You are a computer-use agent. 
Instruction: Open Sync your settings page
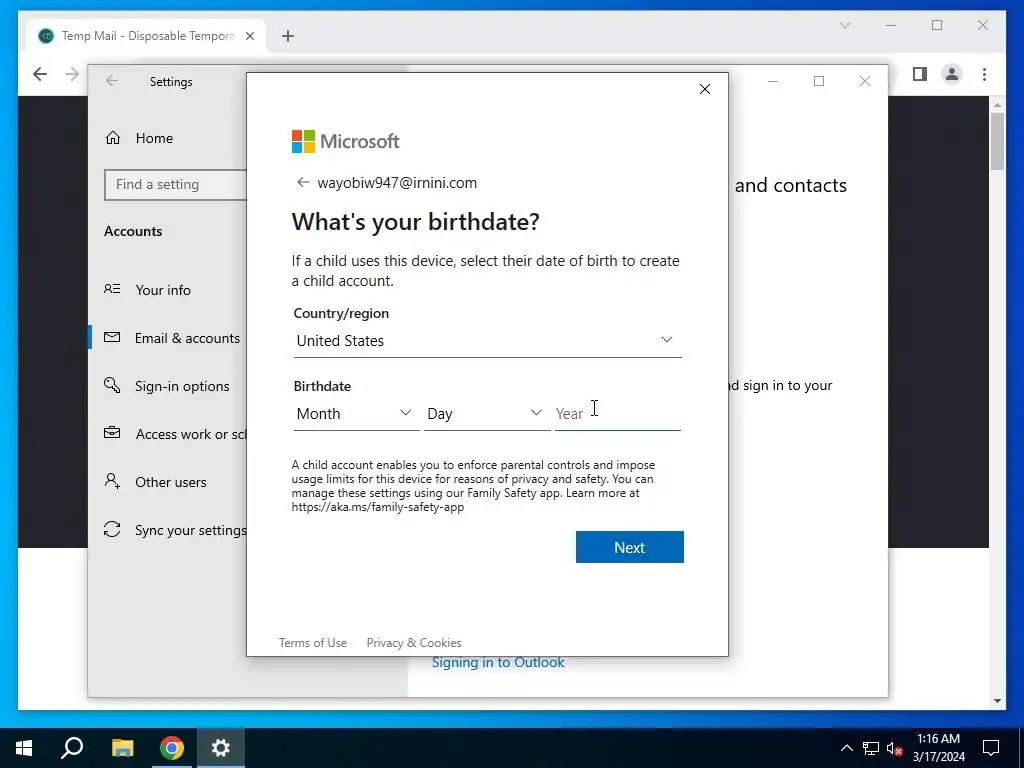[x=191, y=530]
